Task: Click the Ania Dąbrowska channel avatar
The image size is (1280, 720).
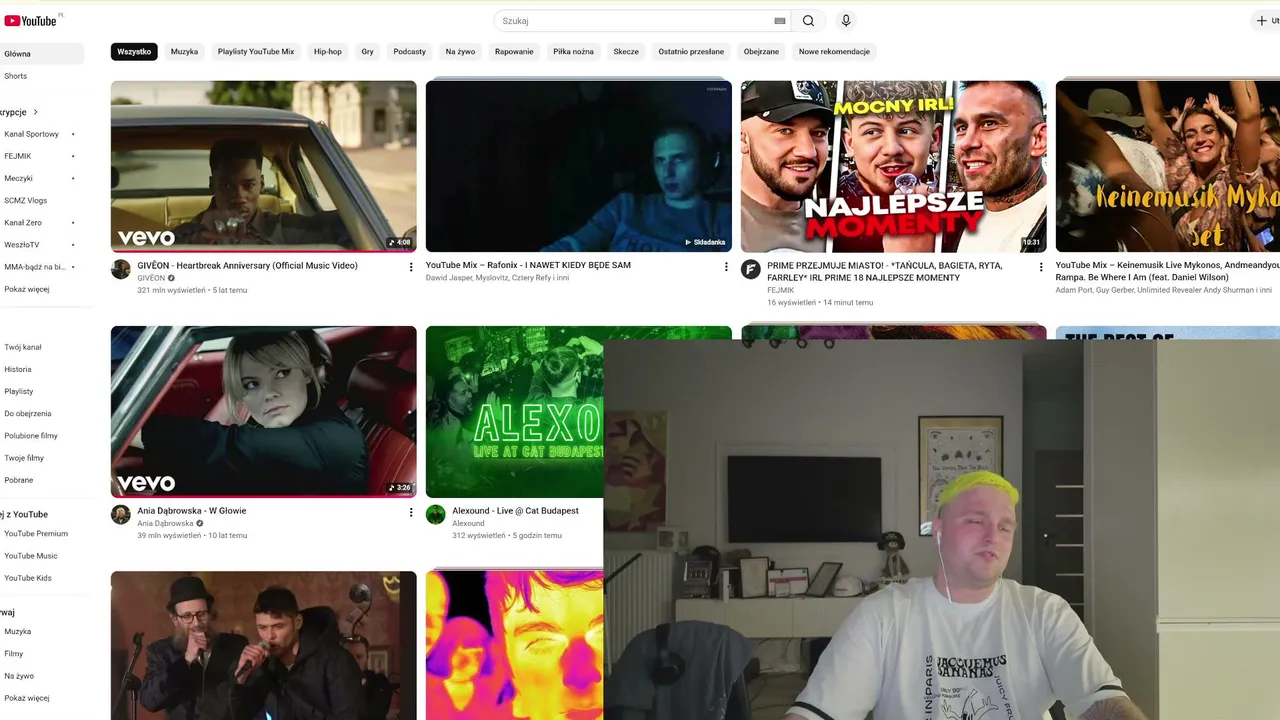Action: point(121,515)
